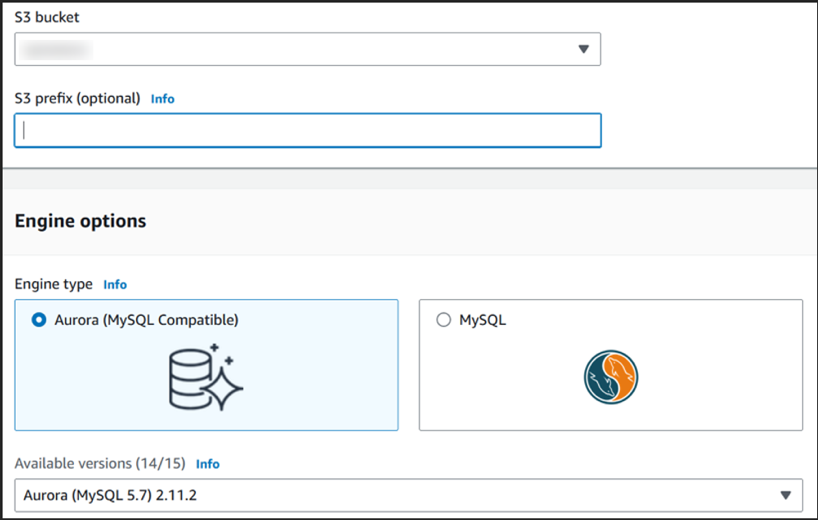Click the available versions dropdown arrow
This screenshot has height=520, width=818.
click(x=786, y=495)
